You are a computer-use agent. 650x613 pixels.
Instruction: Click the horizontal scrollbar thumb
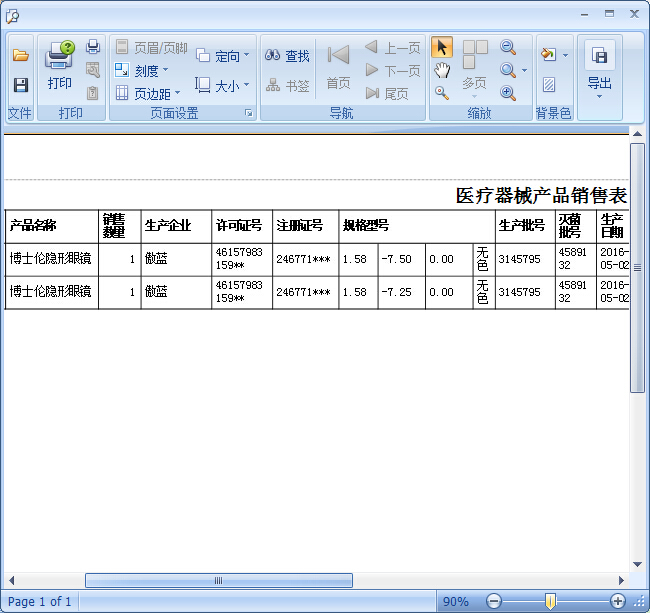tap(218, 580)
